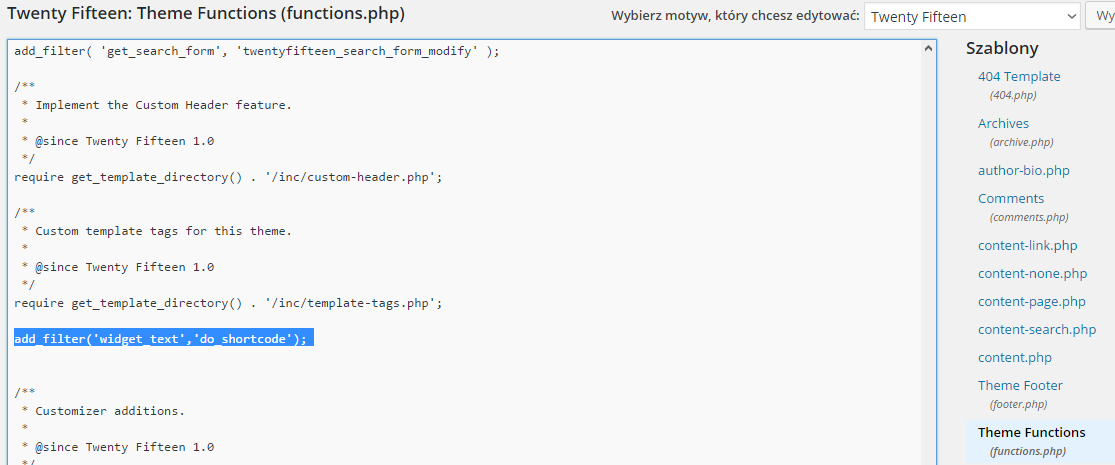Place cursor on custom-header.php require line
The image size is (1115, 465).
228,177
